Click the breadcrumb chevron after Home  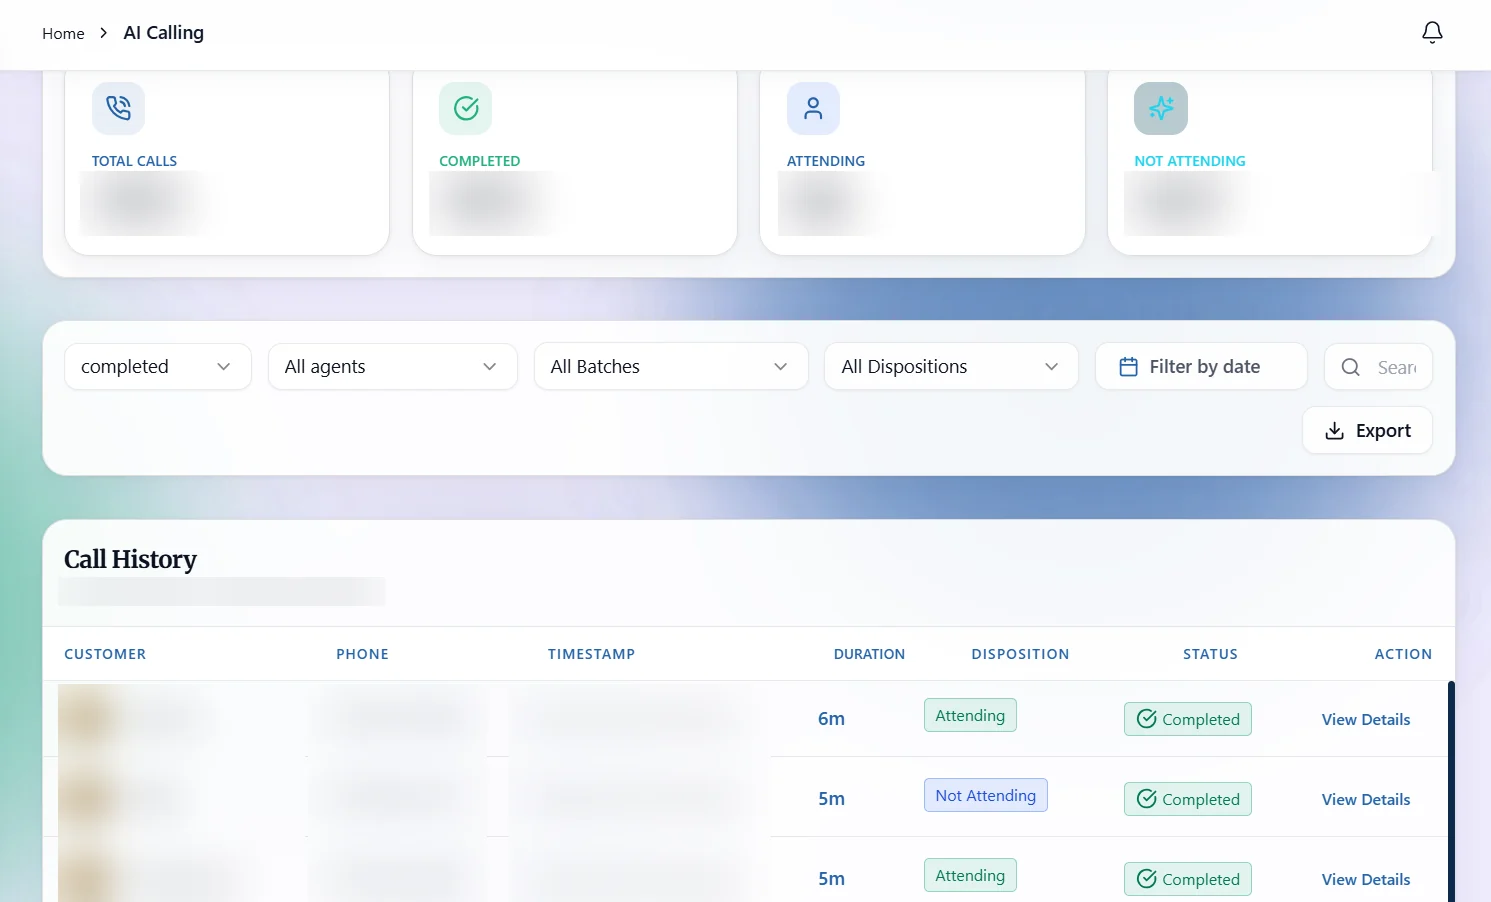[103, 33]
